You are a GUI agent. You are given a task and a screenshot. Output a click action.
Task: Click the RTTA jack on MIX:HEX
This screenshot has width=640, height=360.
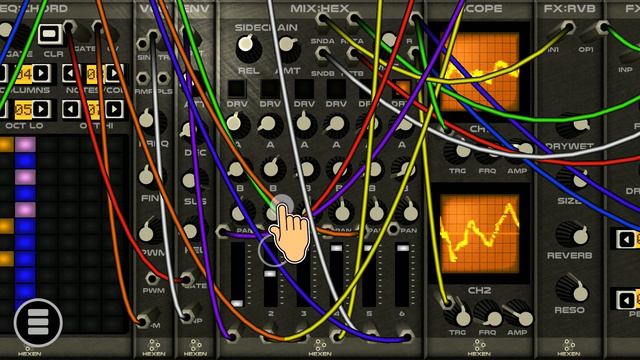click(353, 19)
